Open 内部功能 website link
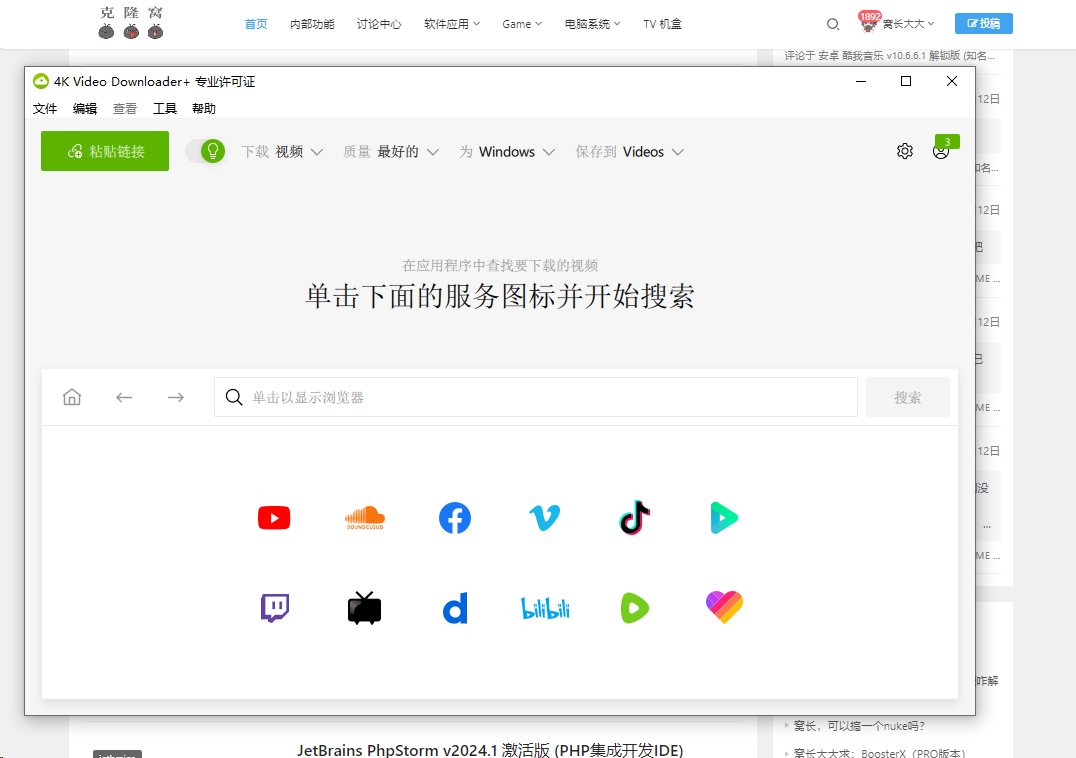 312,24
